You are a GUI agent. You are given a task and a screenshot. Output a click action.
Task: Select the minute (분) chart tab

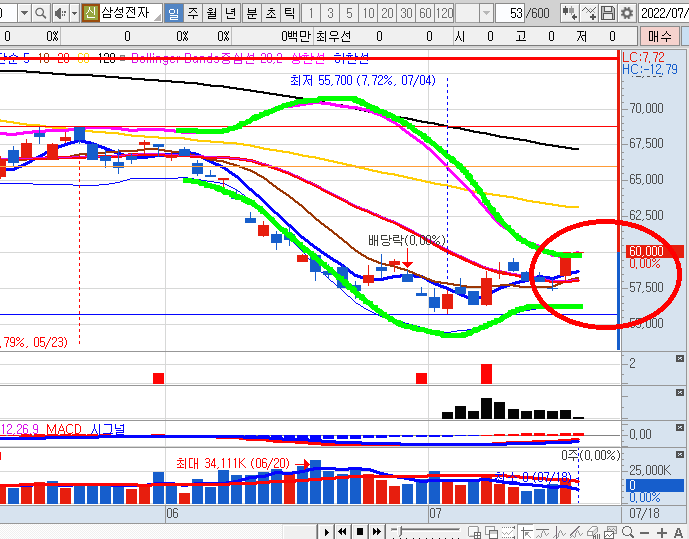tap(250, 13)
